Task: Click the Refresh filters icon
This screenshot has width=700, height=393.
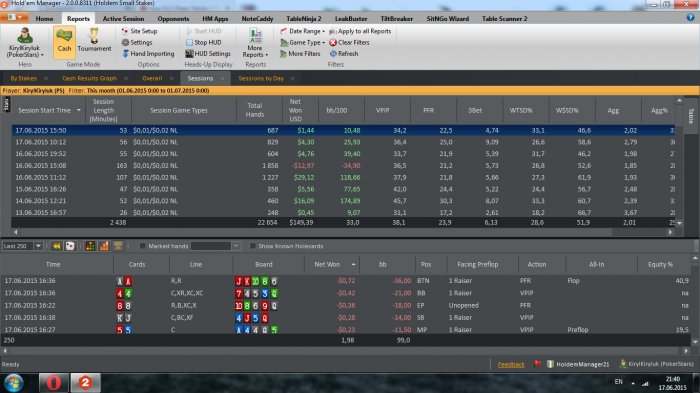Action: coord(333,54)
